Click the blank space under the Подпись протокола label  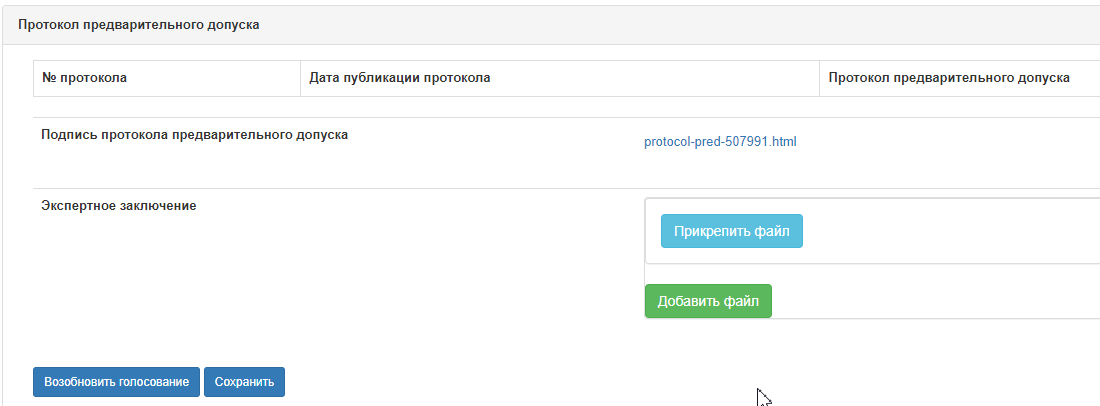click(200, 165)
